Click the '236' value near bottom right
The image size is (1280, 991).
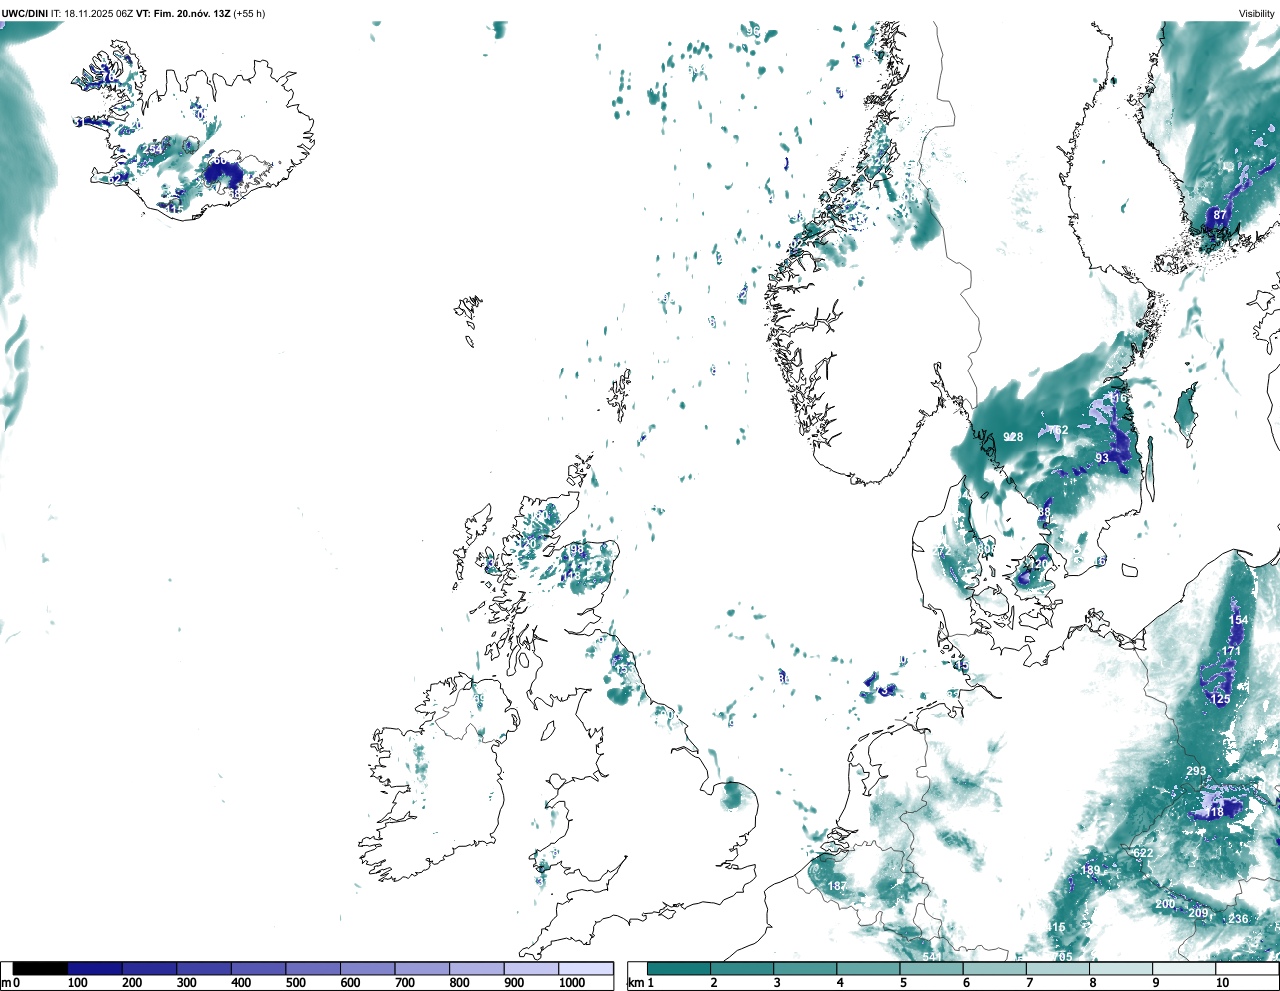(x=1238, y=919)
